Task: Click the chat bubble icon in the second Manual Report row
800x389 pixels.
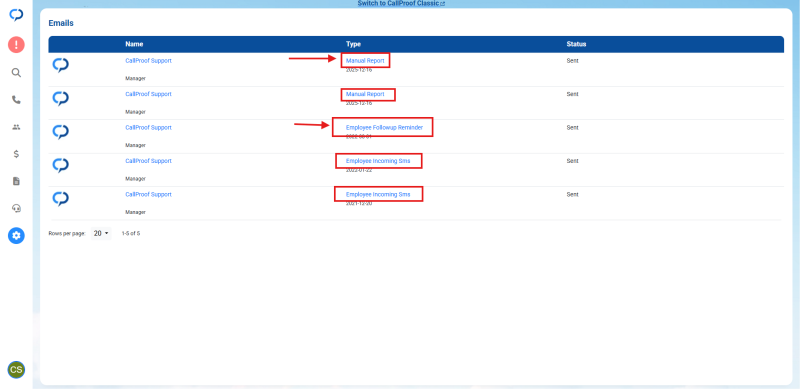Action: coord(61,99)
